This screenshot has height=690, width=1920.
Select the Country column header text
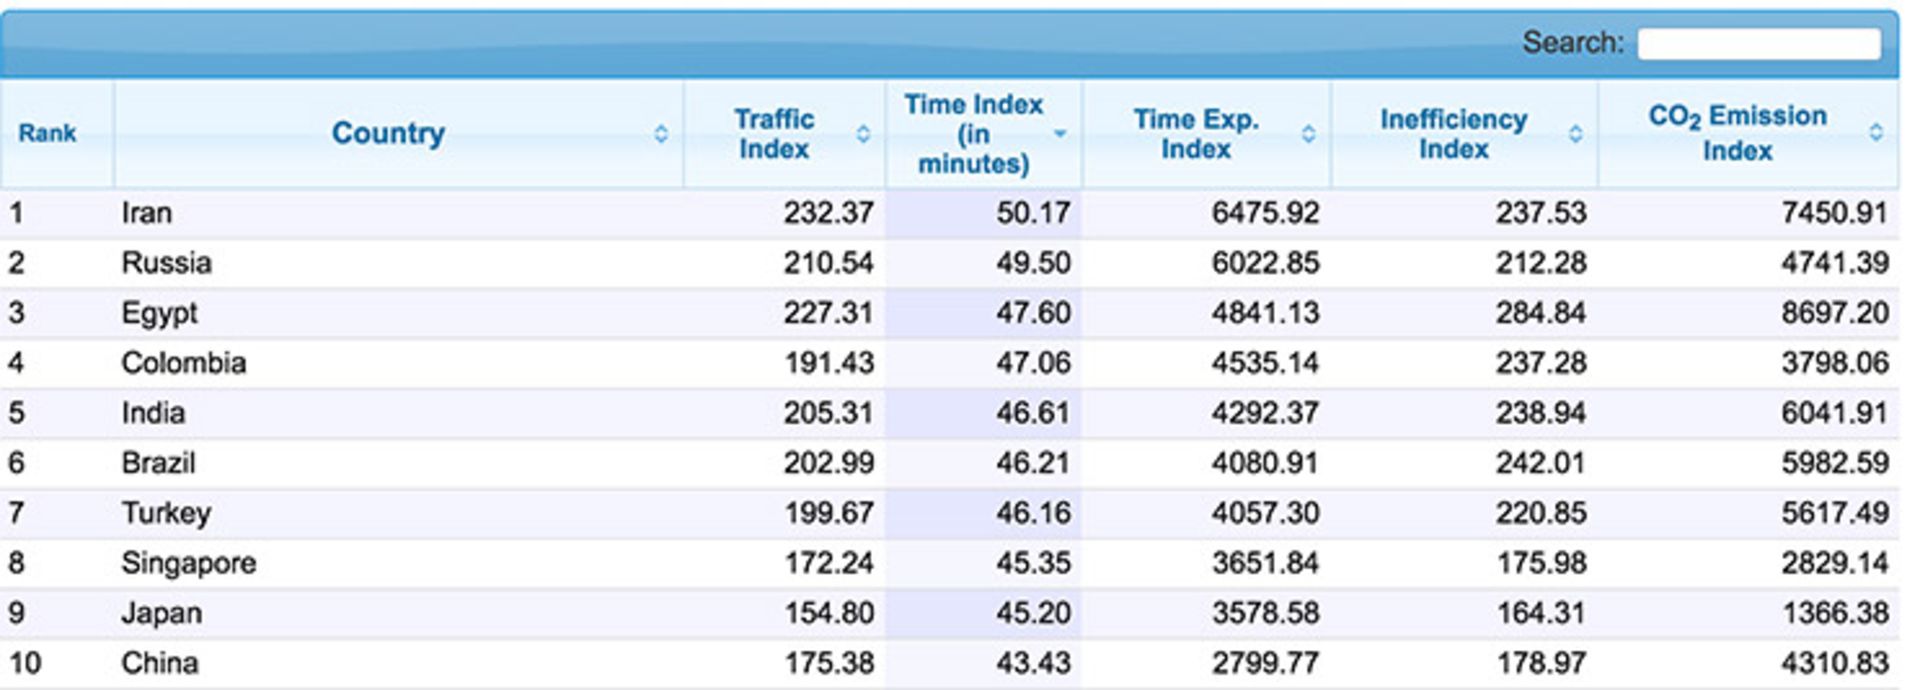[x=388, y=133]
